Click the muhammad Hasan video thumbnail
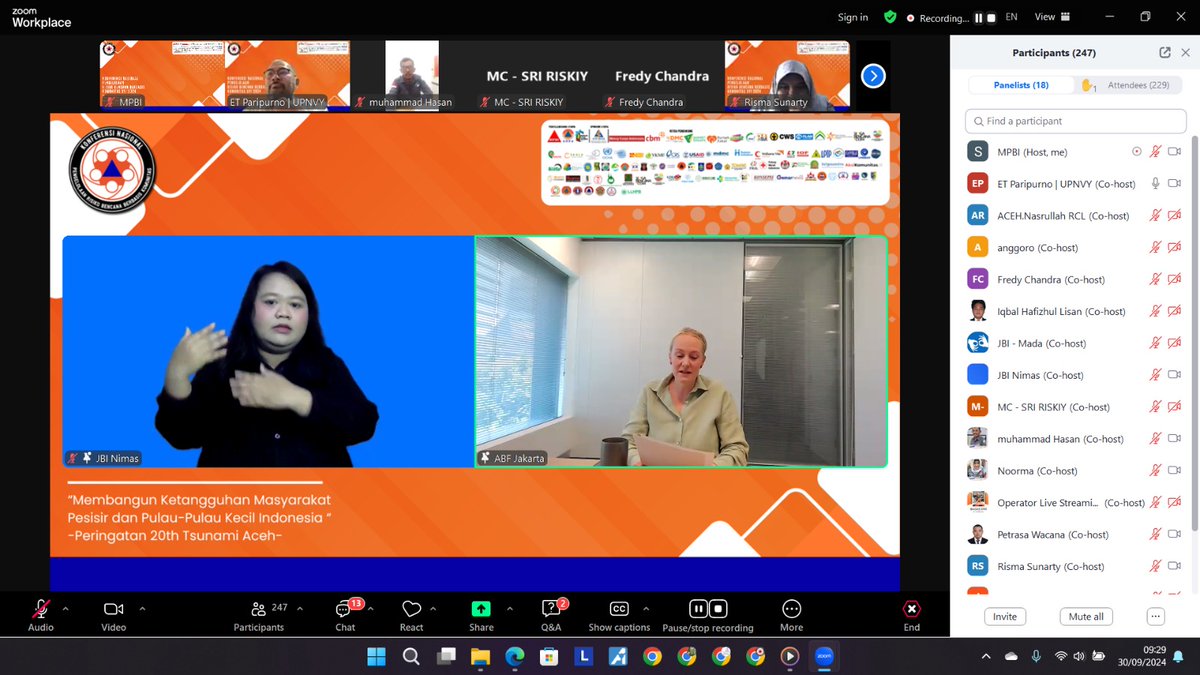This screenshot has height=675, width=1200. pos(412,75)
